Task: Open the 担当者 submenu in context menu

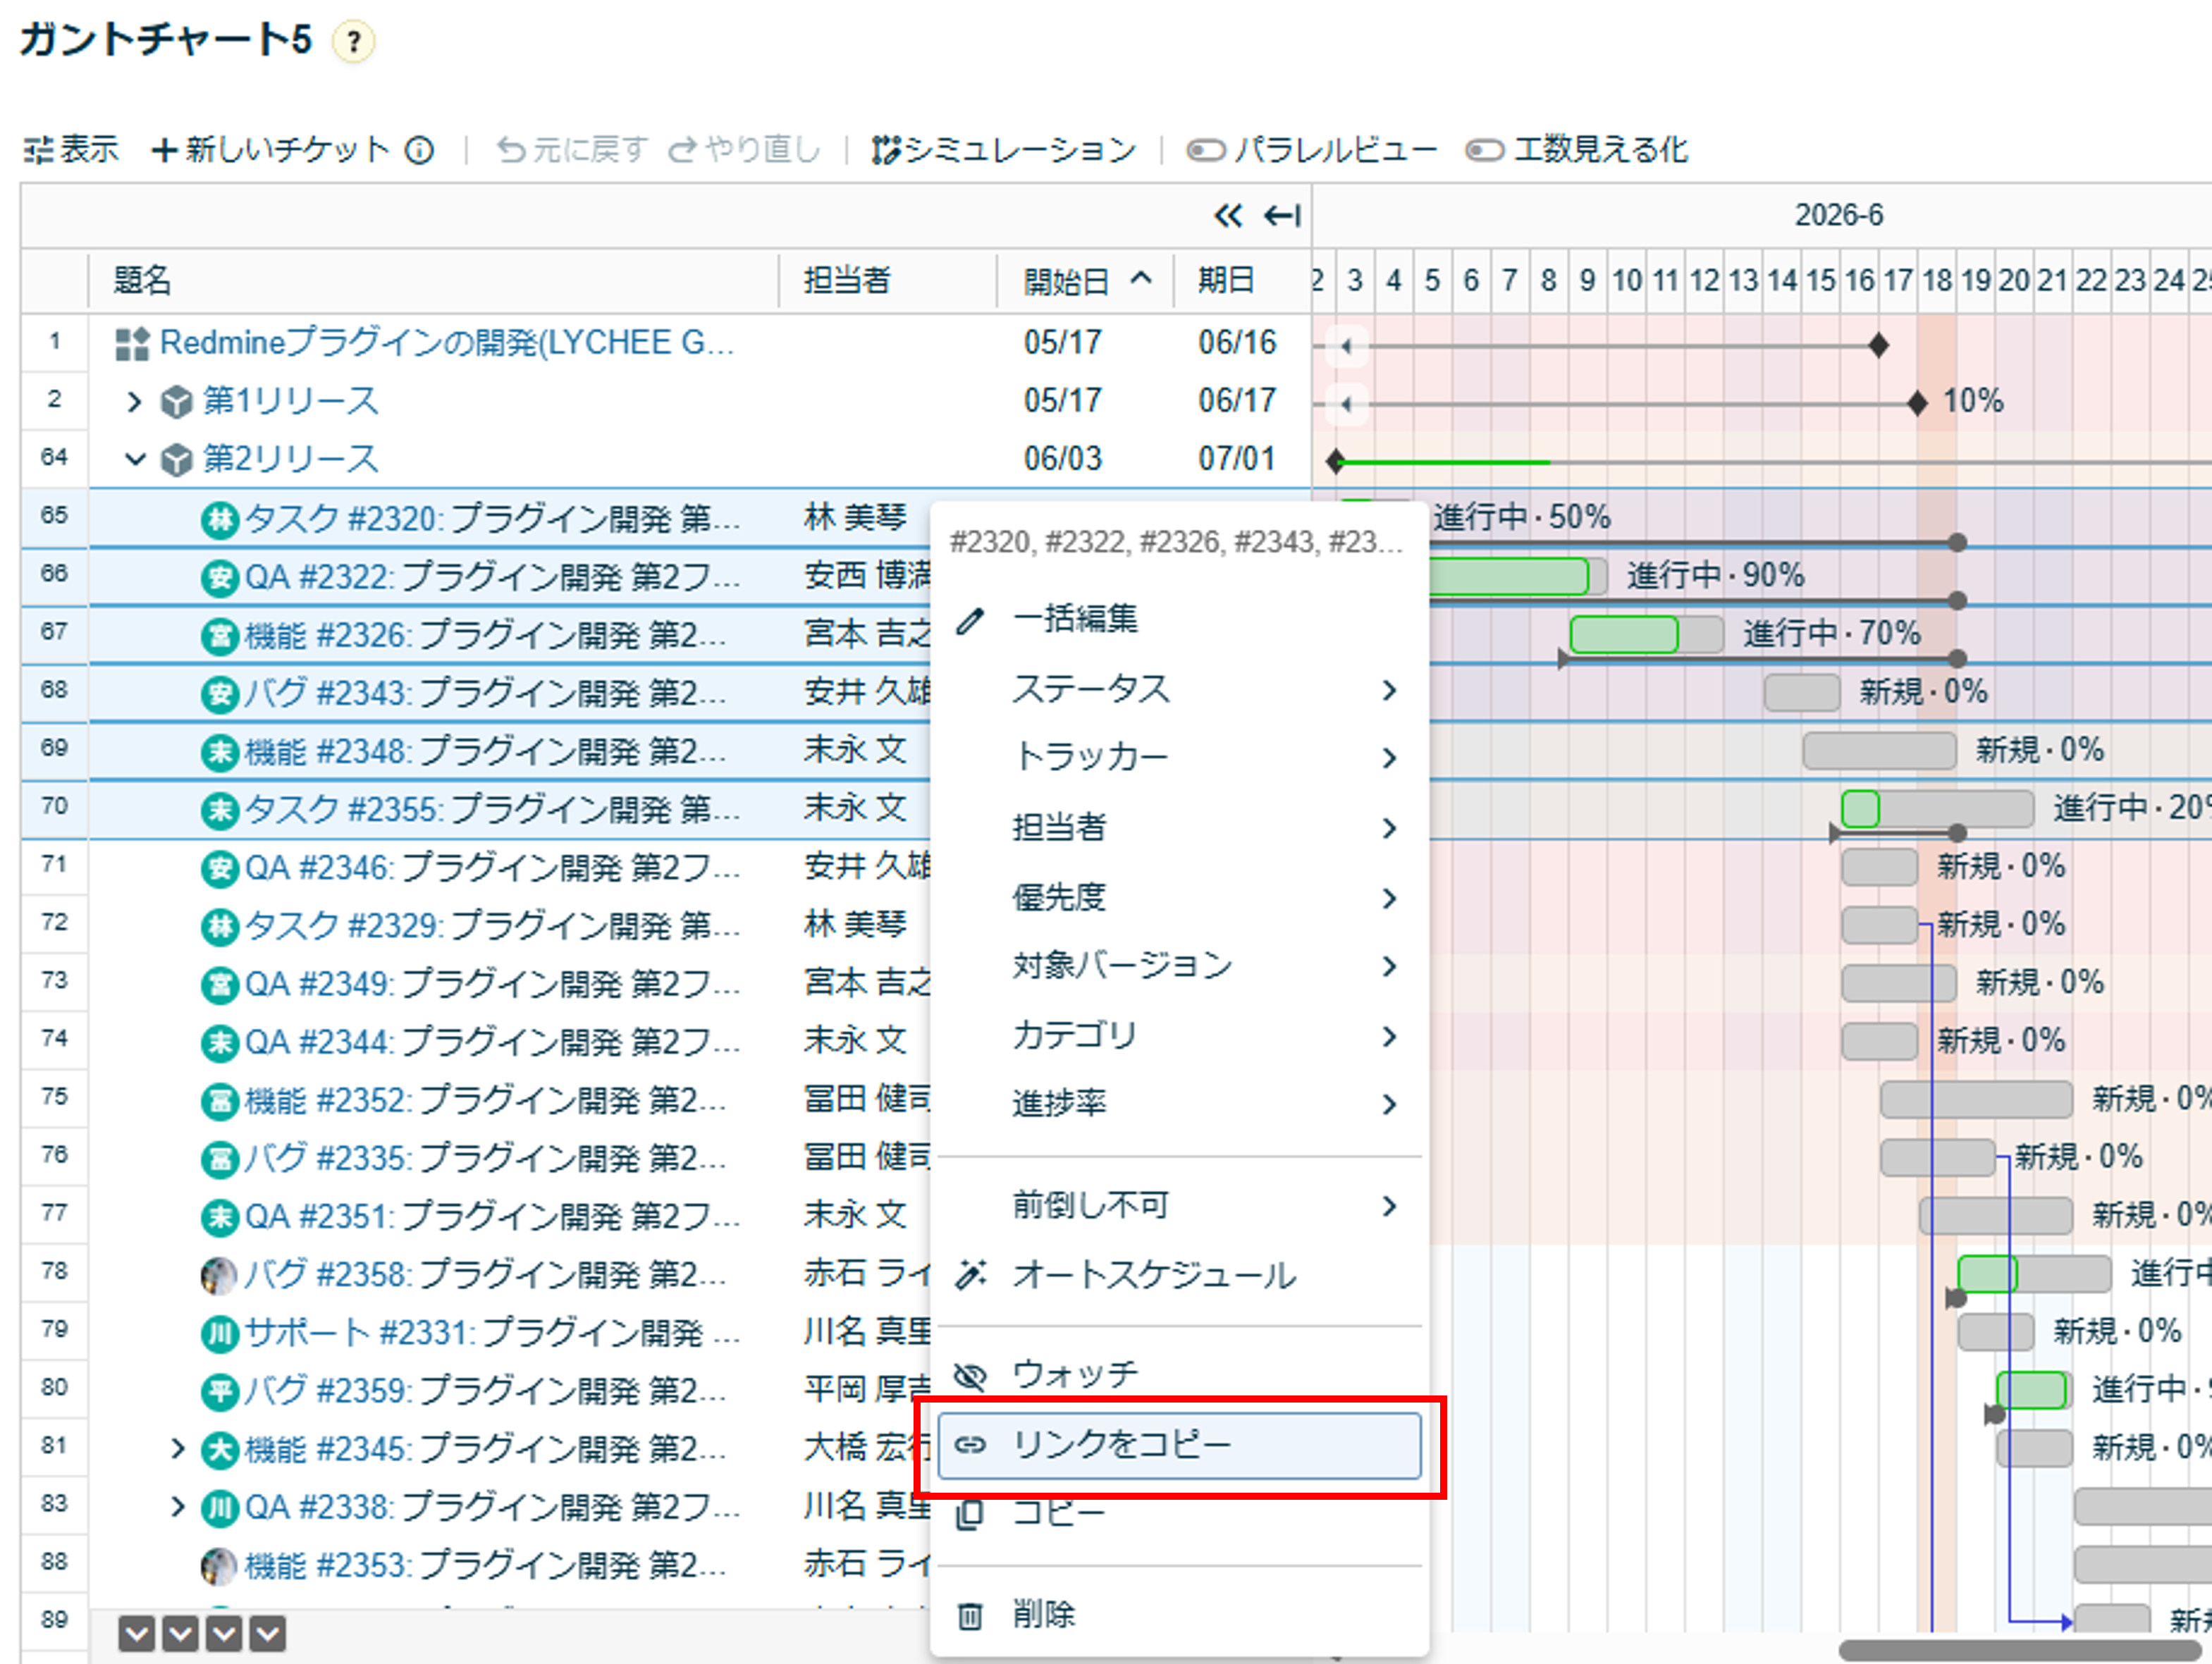Action: click(1179, 828)
